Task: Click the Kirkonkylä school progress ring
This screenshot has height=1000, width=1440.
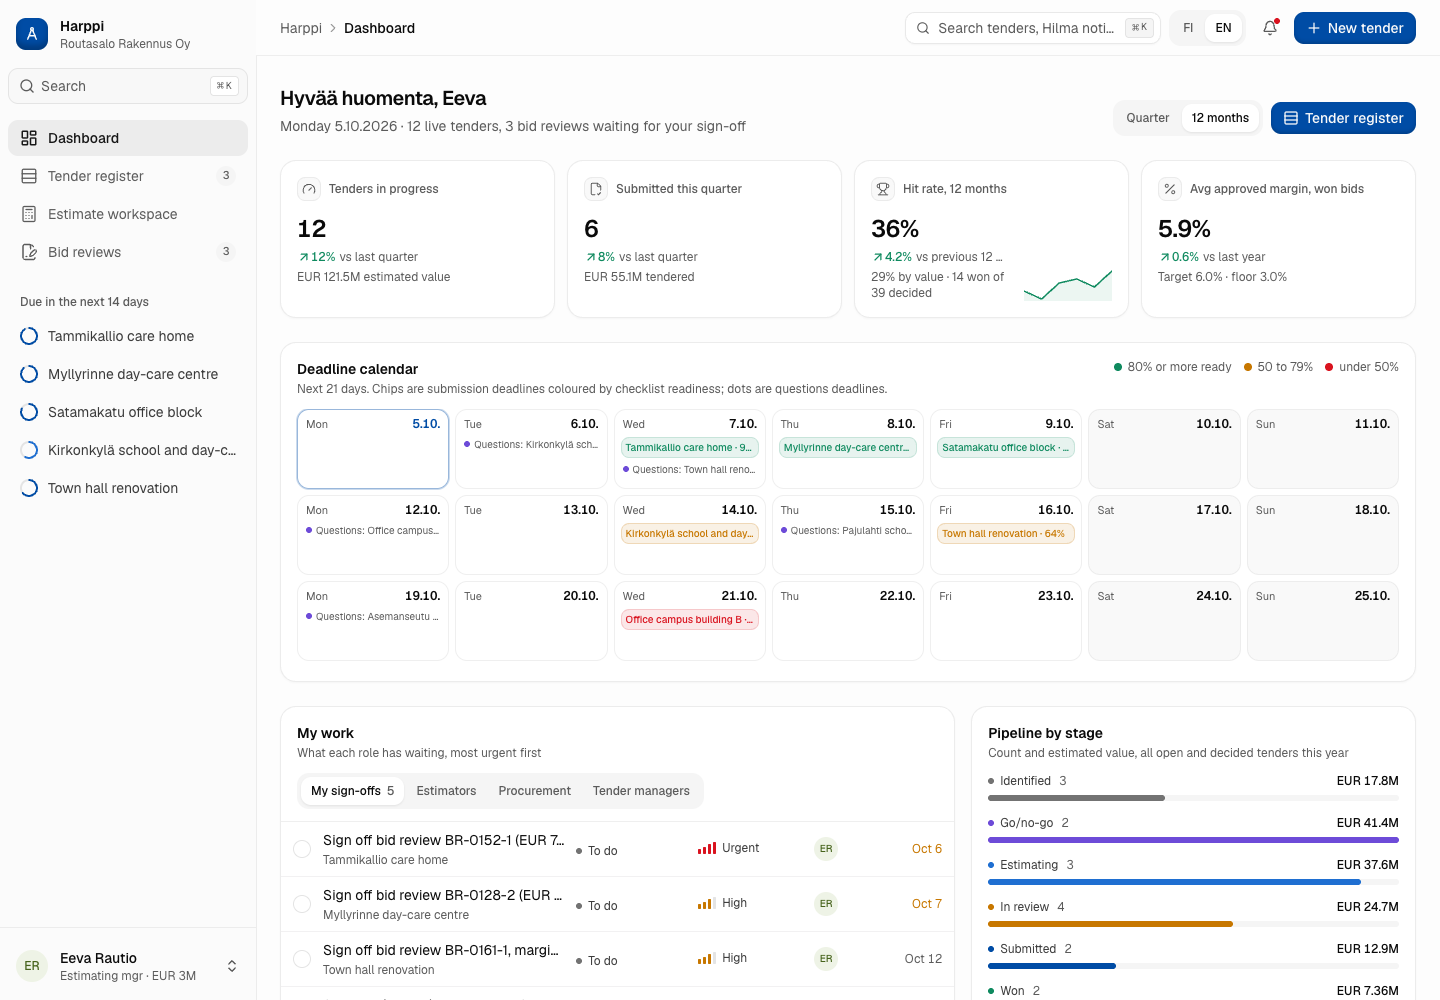Action: tap(29, 450)
